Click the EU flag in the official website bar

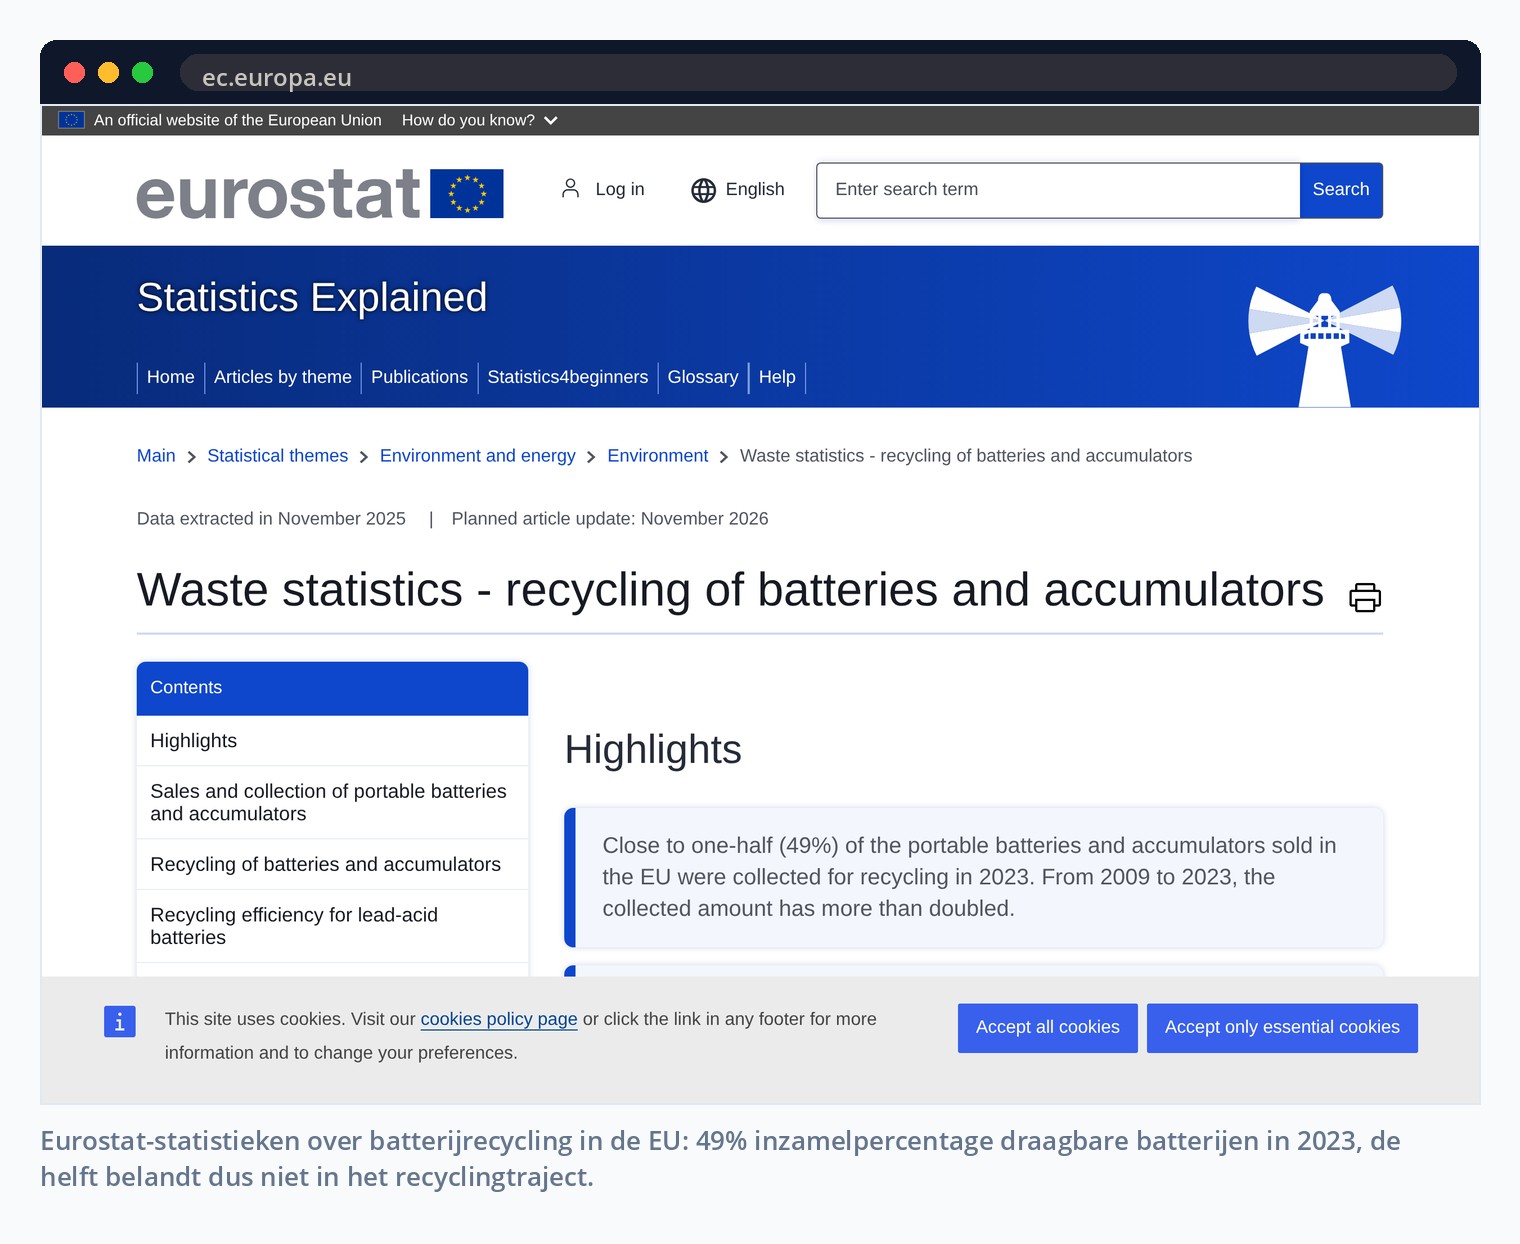71,120
